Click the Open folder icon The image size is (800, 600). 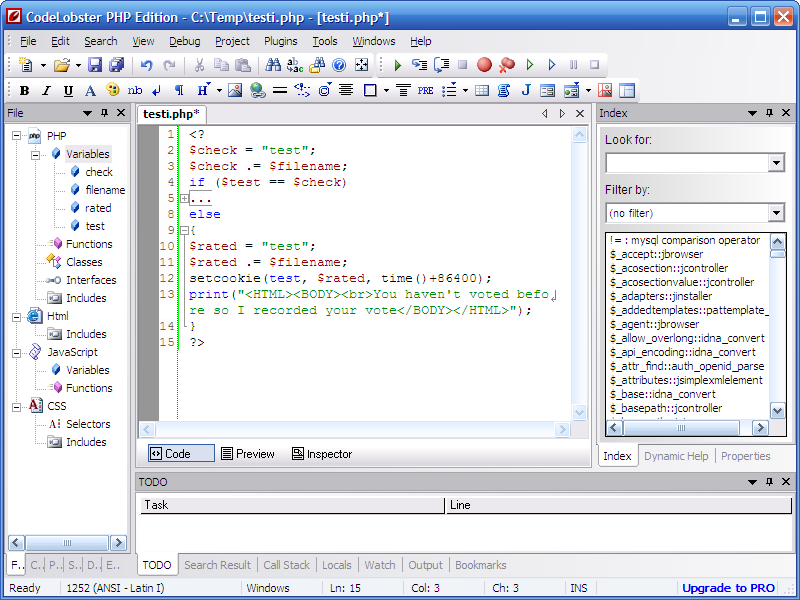pos(62,65)
